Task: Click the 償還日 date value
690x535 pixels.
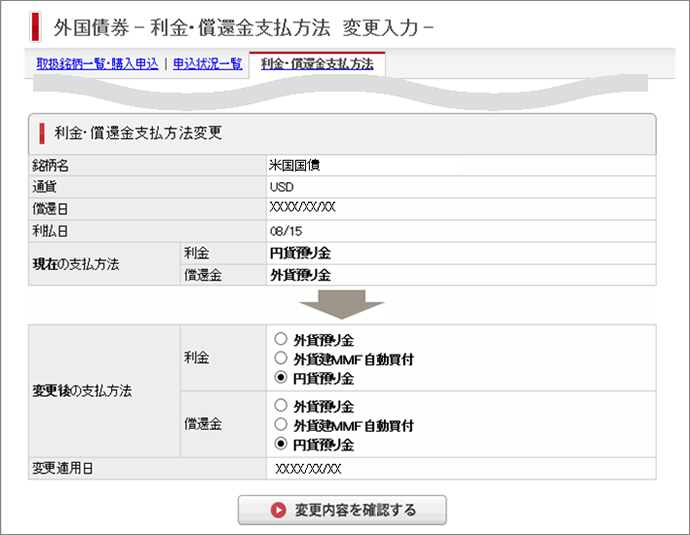Action: tap(302, 209)
